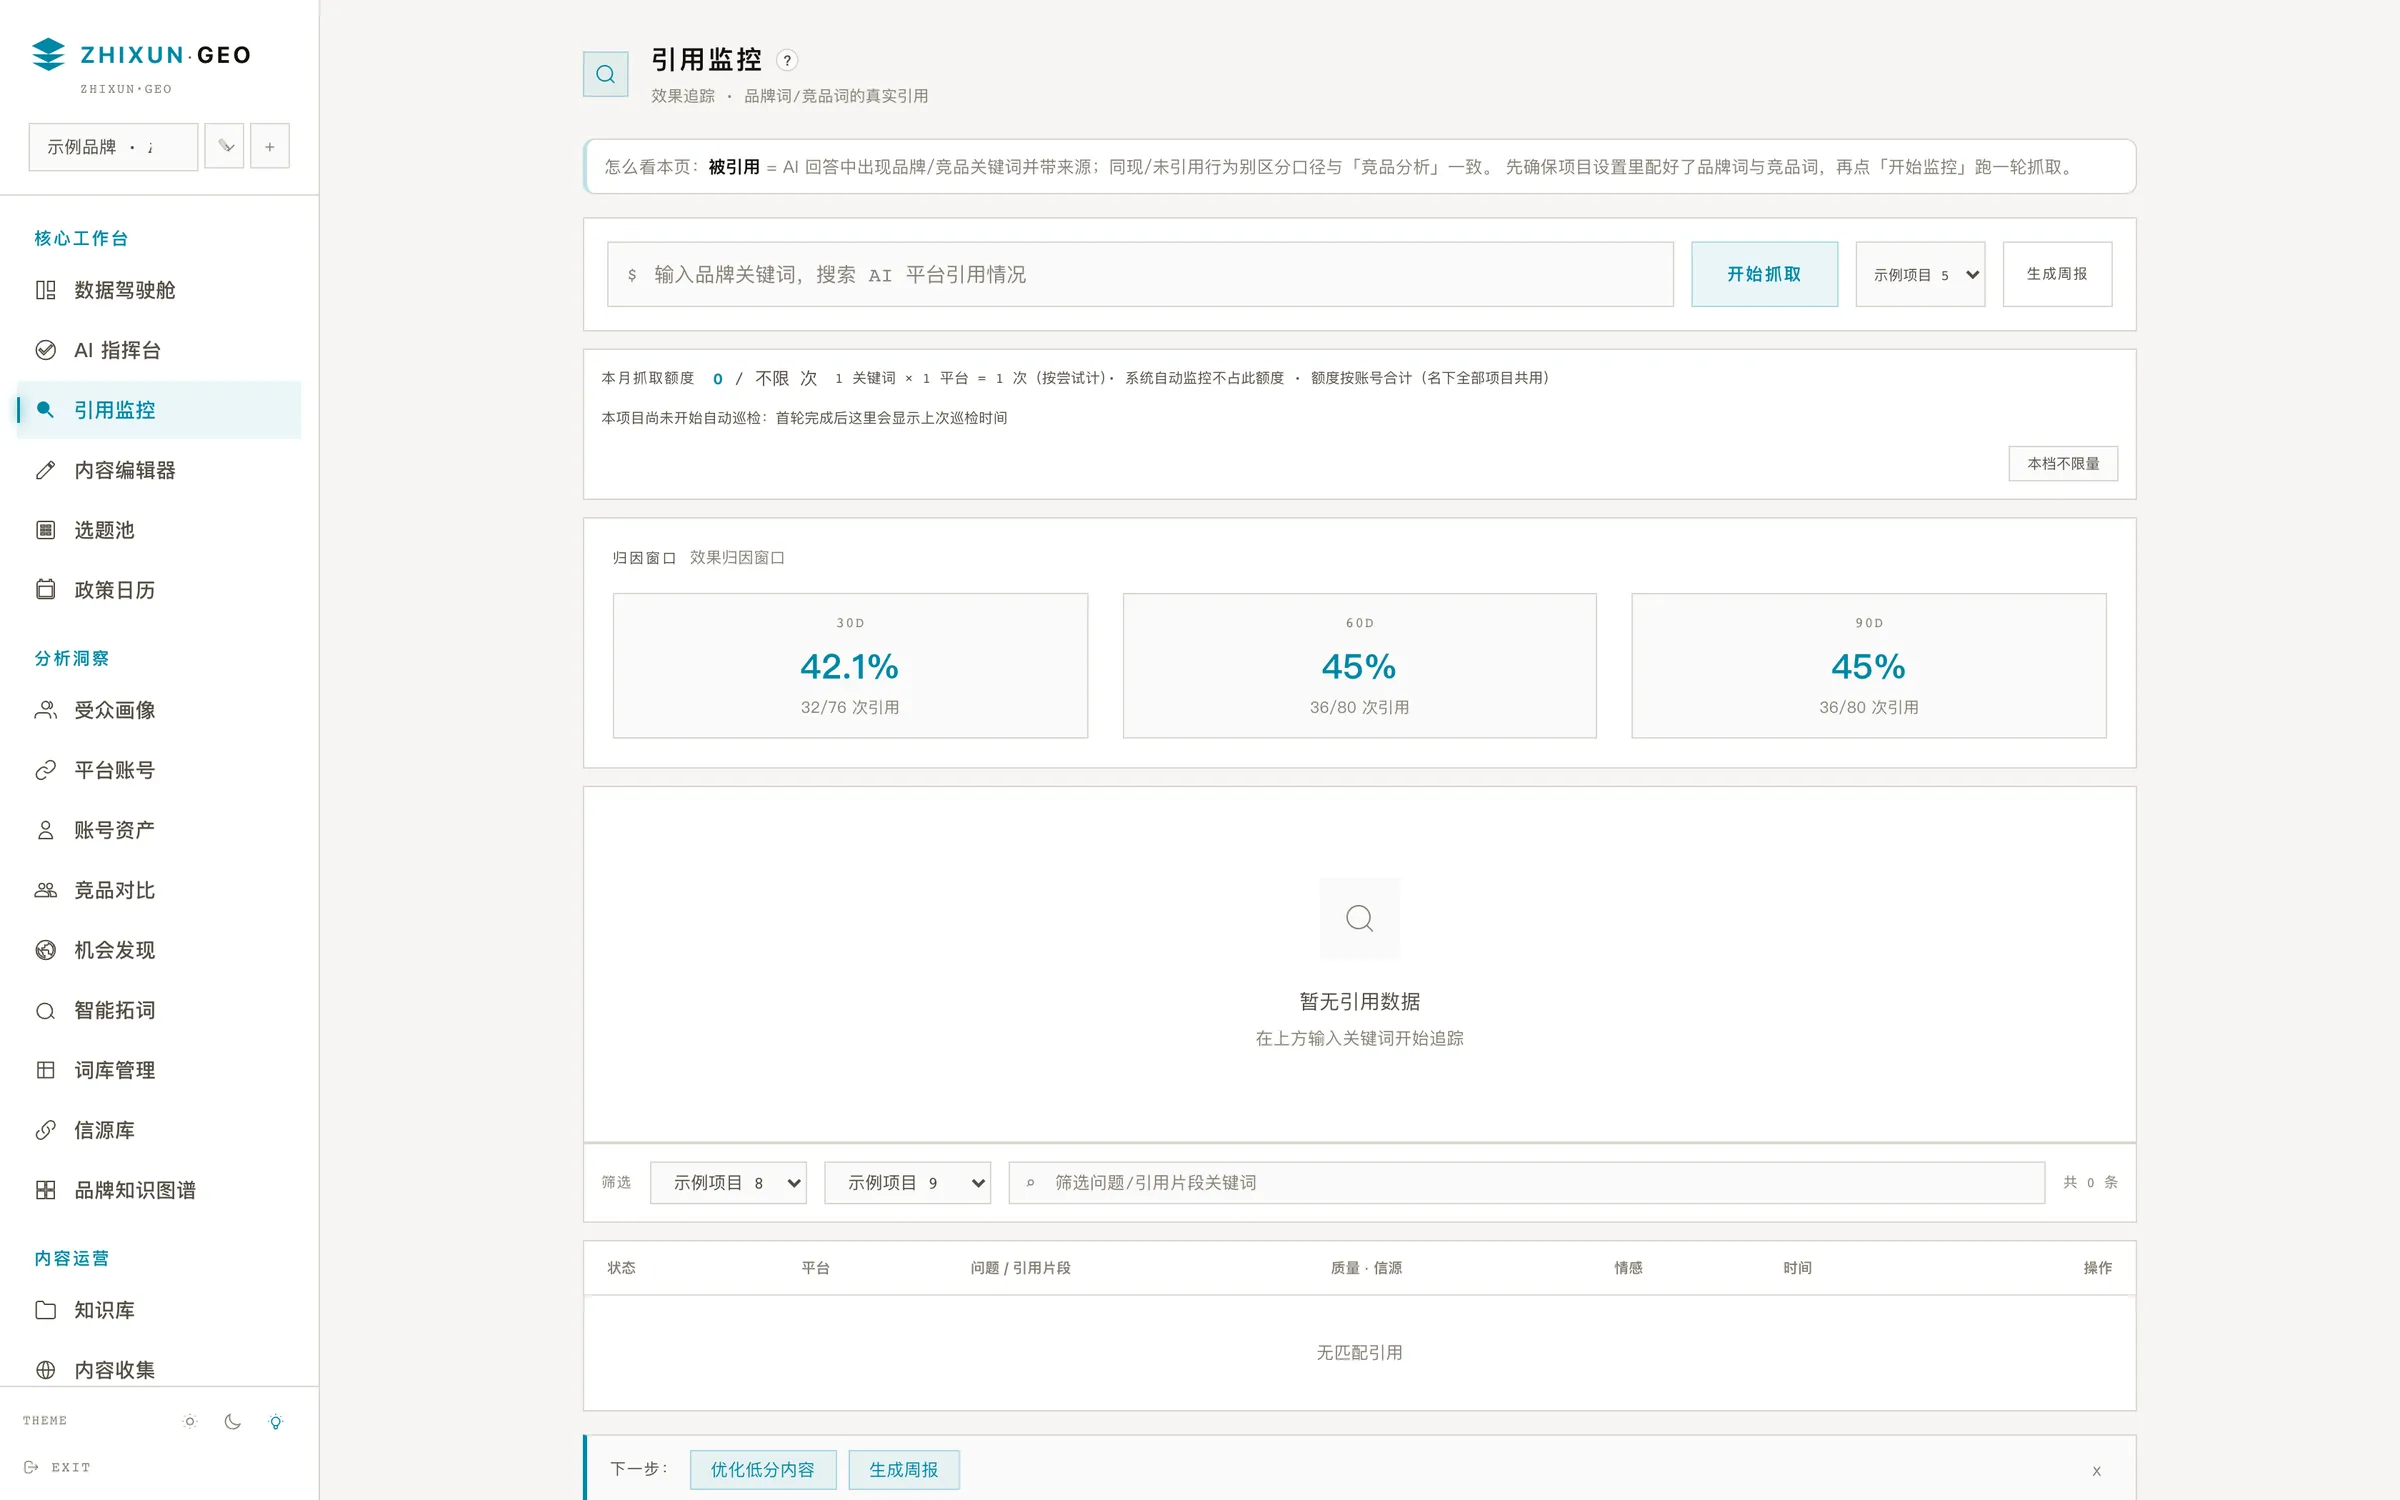
Task: Click the 核心工作台 section heading
Action: pyautogui.click(x=81, y=238)
